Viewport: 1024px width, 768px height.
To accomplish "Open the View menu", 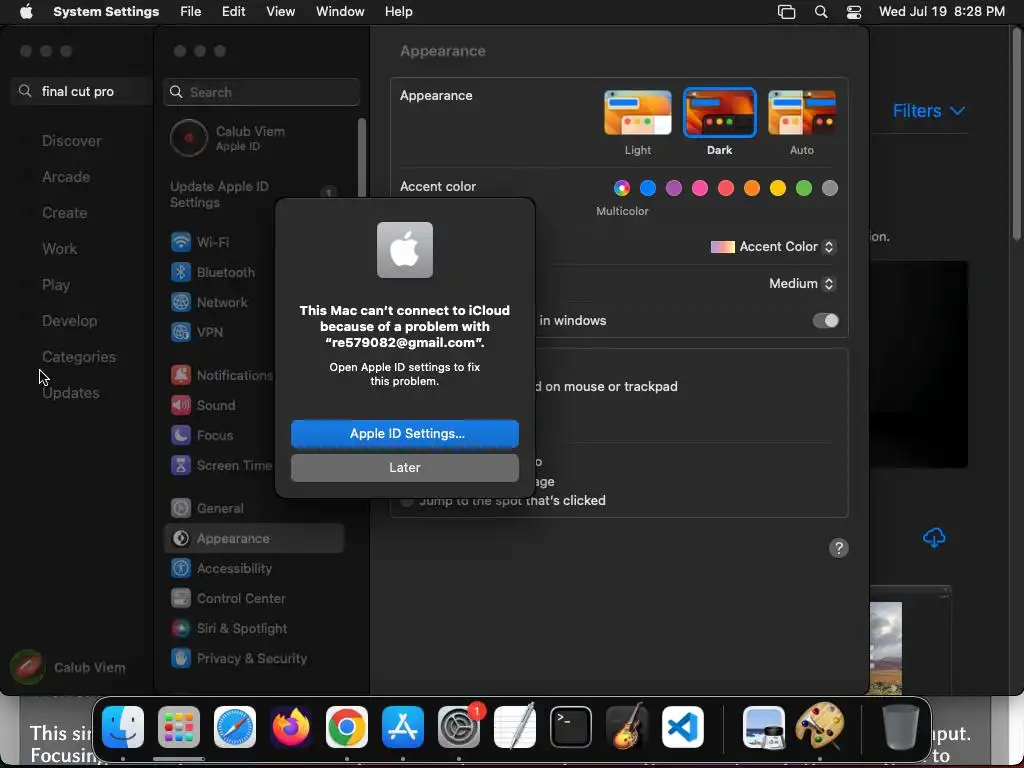I will (281, 12).
